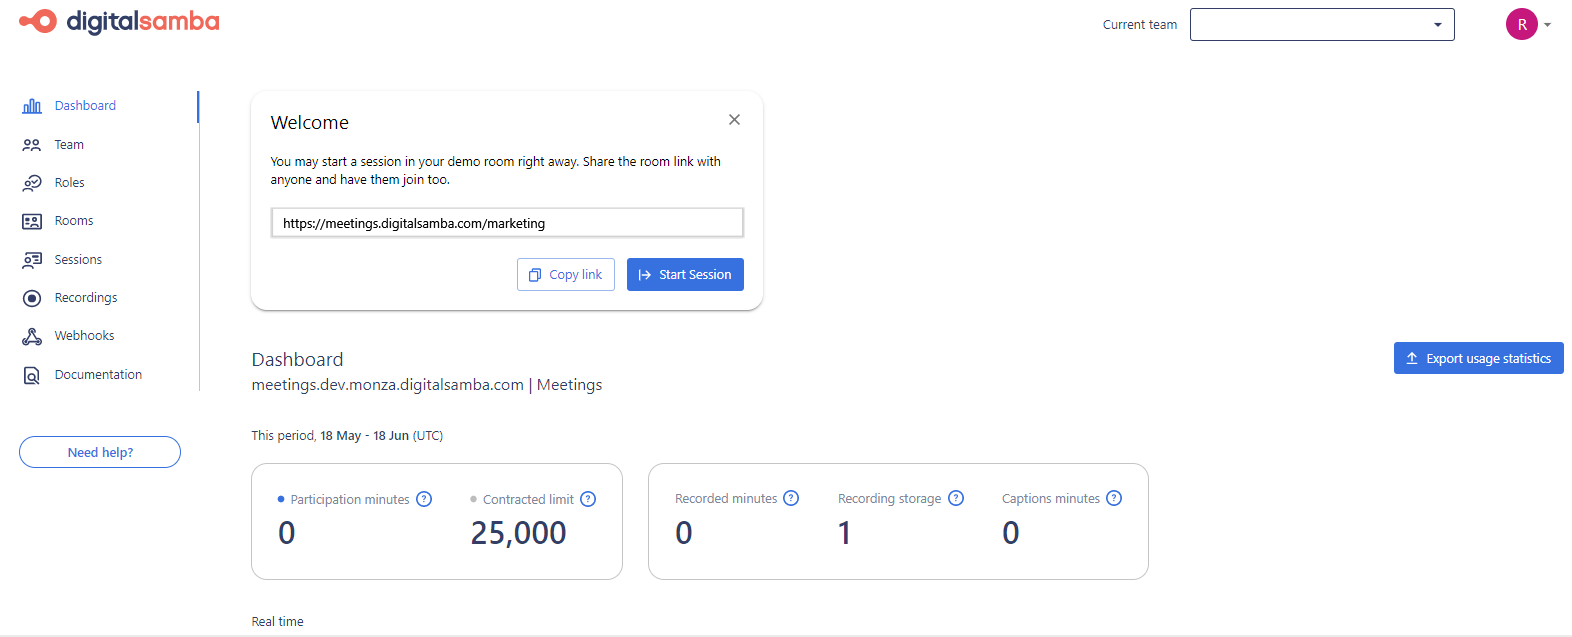
Task: Click help icon next to Participation minutes
Action: point(424,499)
